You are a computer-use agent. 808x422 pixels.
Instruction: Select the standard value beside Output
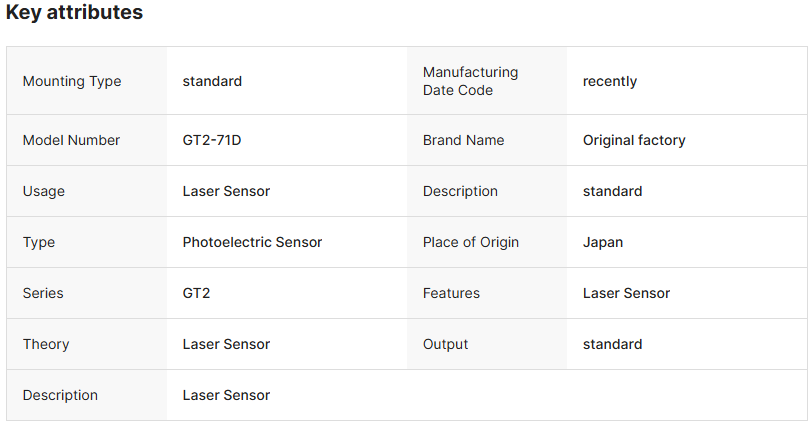pos(612,344)
